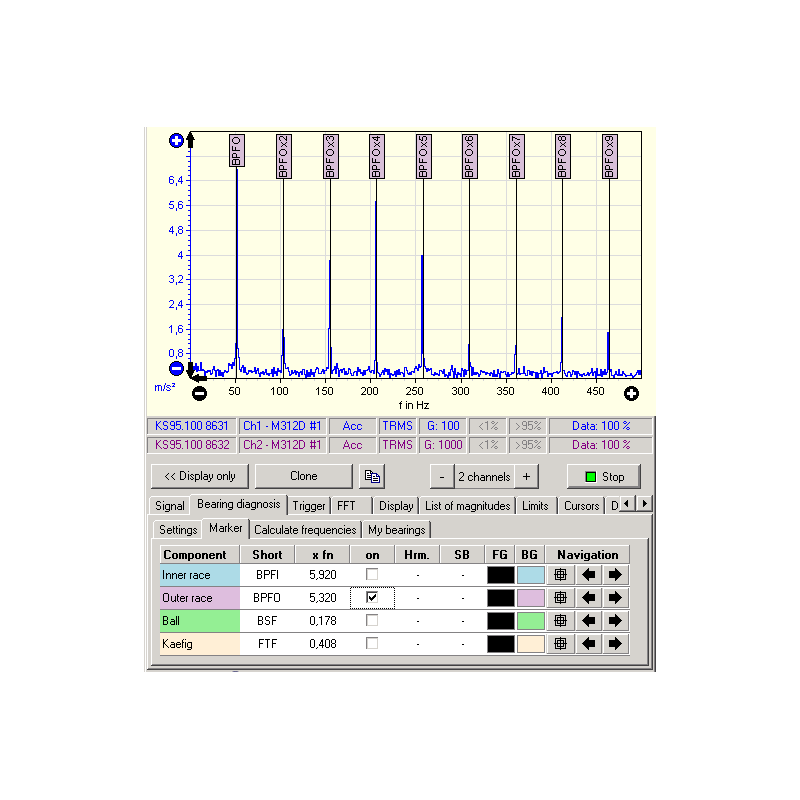Click the left arrow in the Inner race row
The width and height of the screenshot is (800, 800).
588,575
